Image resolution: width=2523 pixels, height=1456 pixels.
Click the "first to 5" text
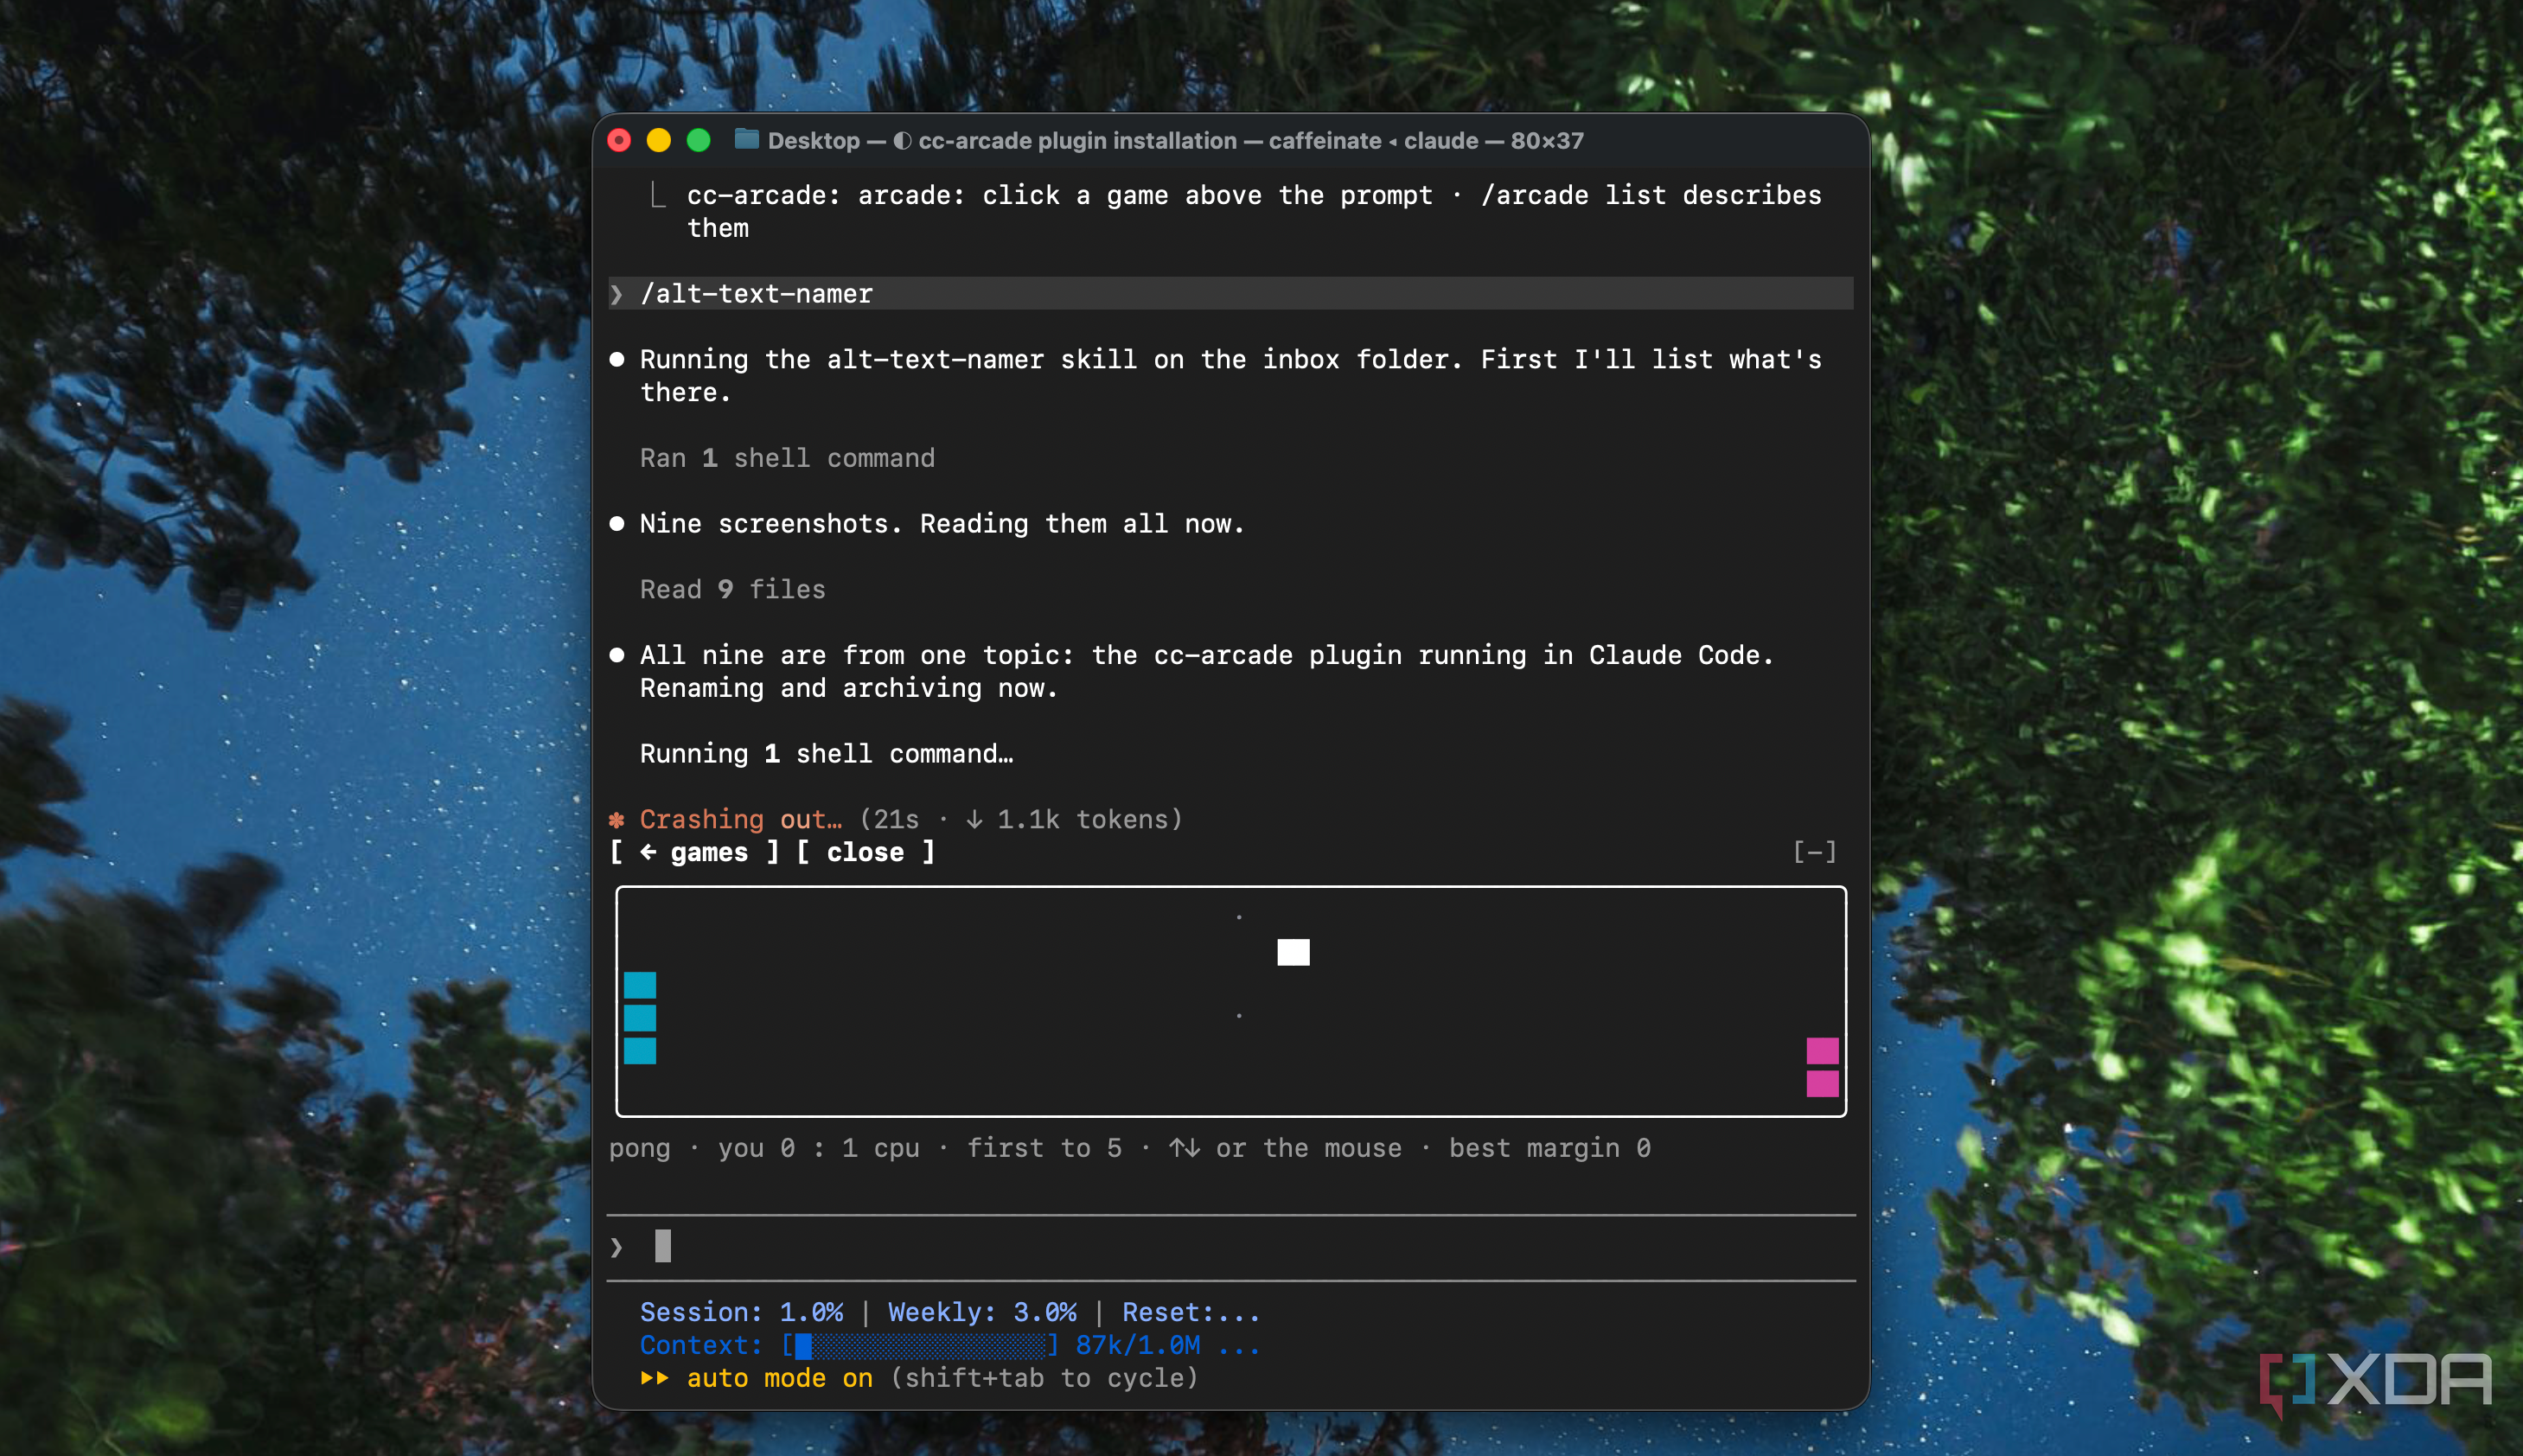[1044, 1148]
